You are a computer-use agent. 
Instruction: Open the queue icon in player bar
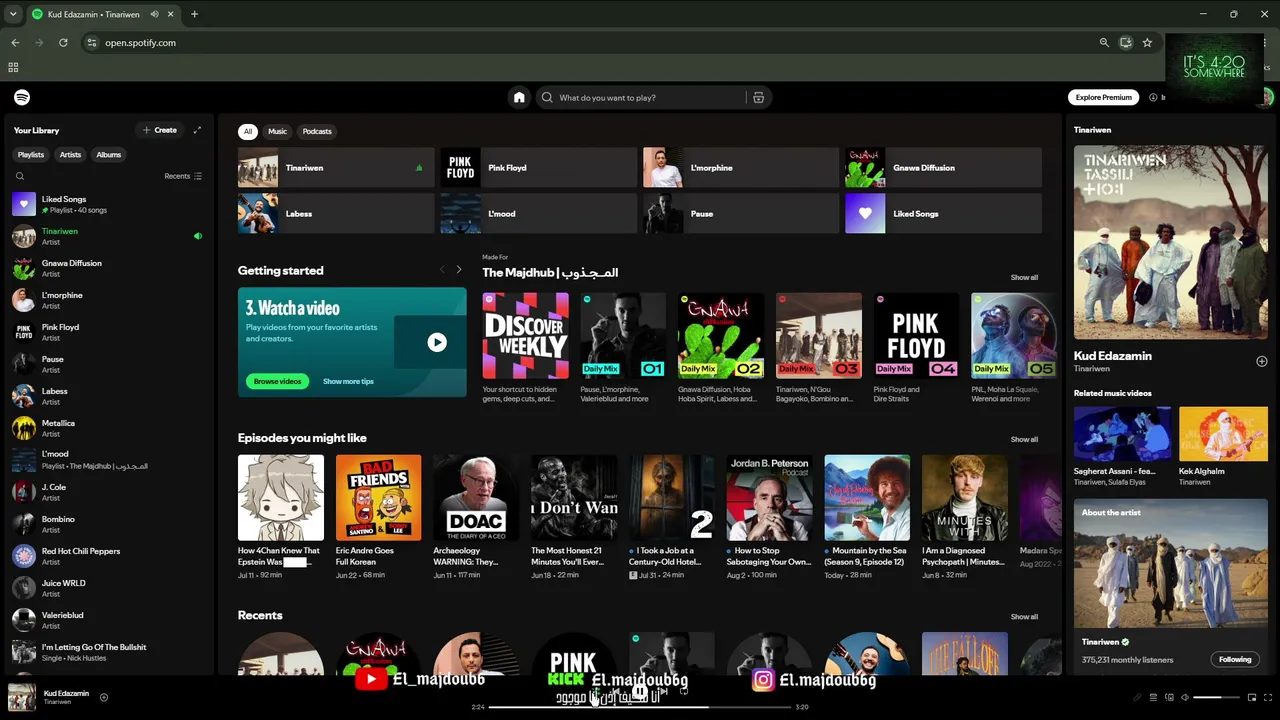[1153, 697]
